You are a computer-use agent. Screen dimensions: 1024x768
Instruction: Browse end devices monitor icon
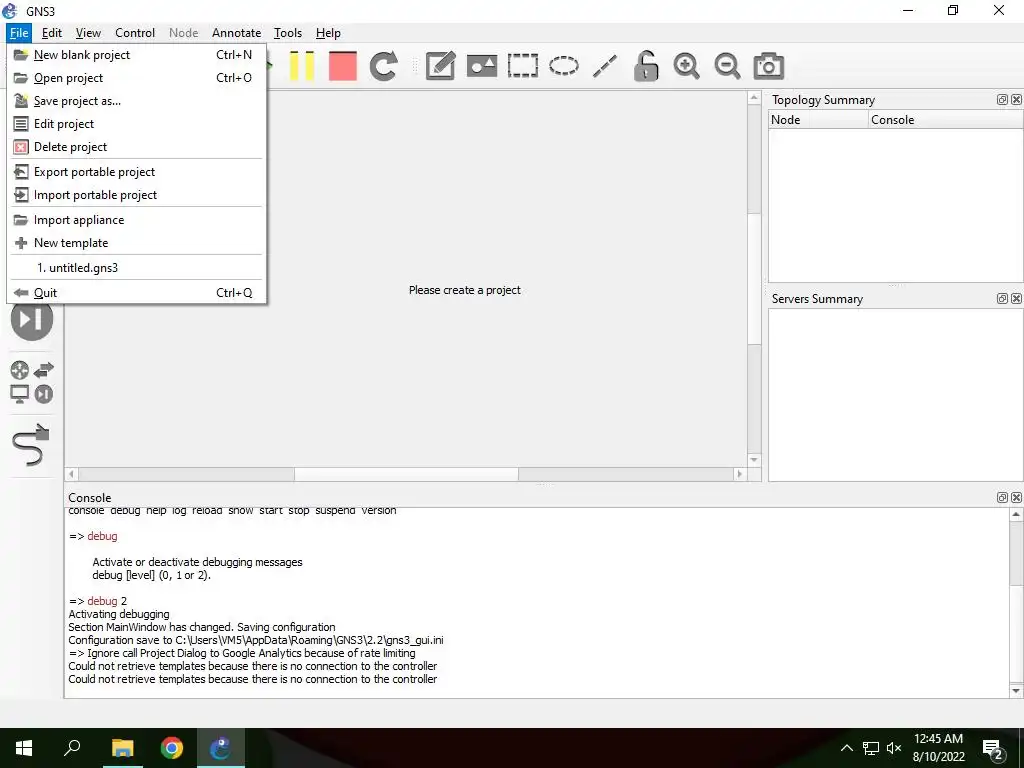click(20, 394)
